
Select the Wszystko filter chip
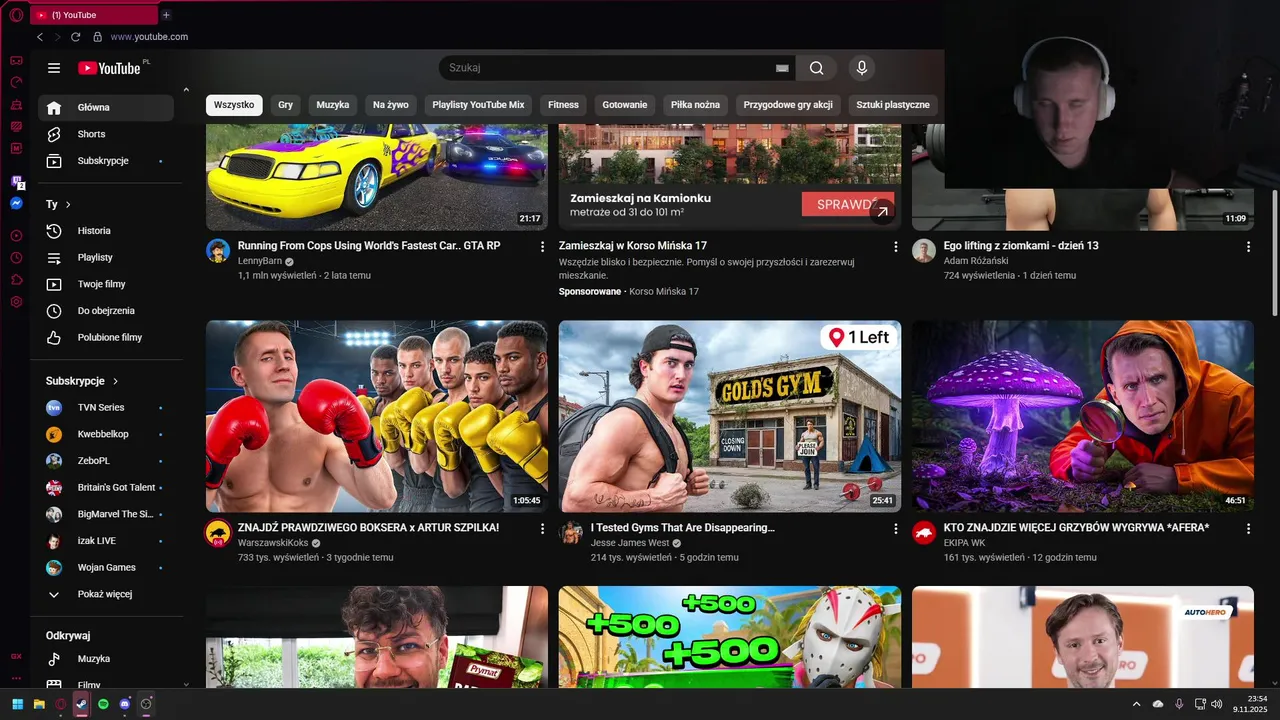coord(234,105)
